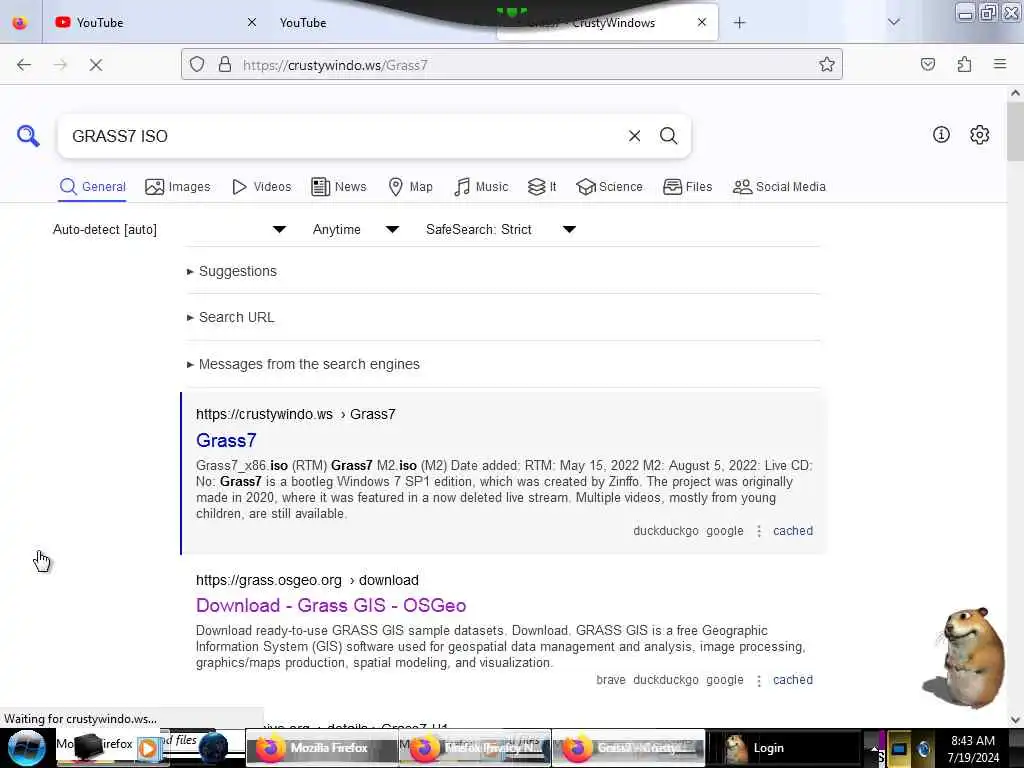Open the Login taskbar button
Screen dimensions: 1024x768
(783, 748)
